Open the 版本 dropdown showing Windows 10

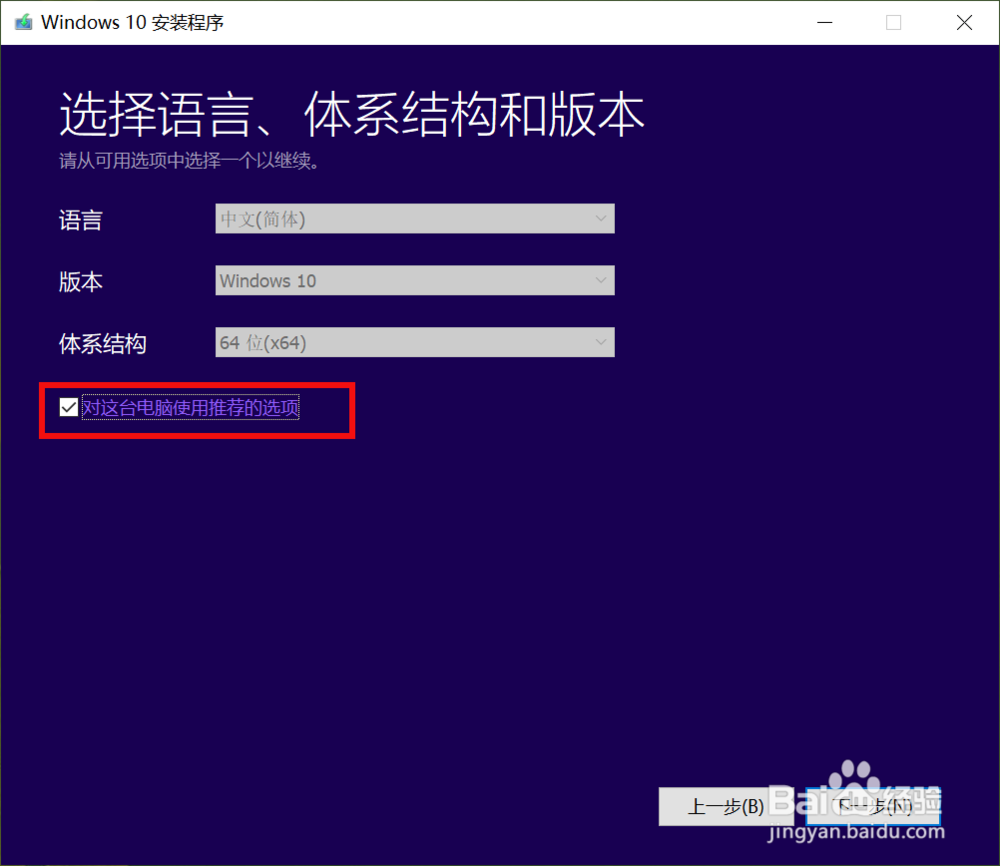tap(415, 281)
